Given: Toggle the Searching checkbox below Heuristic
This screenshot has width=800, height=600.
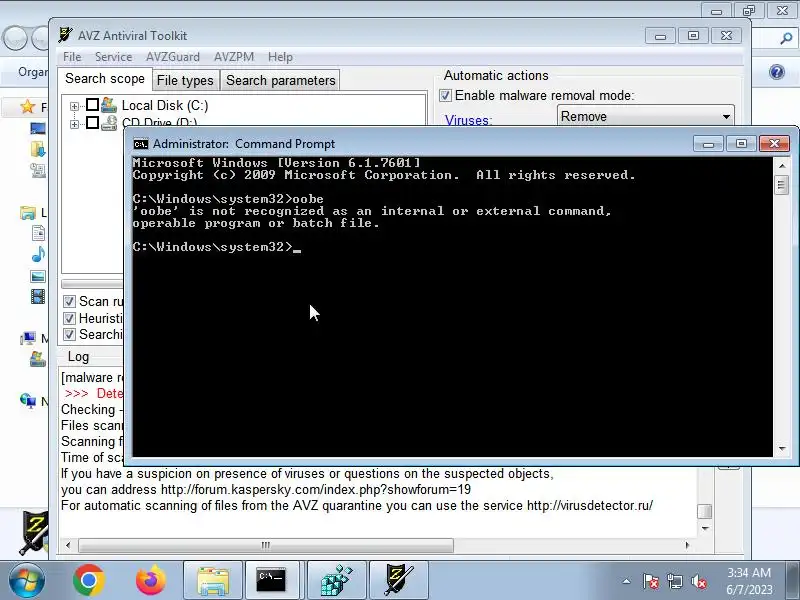Looking at the screenshot, I should tap(69, 335).
